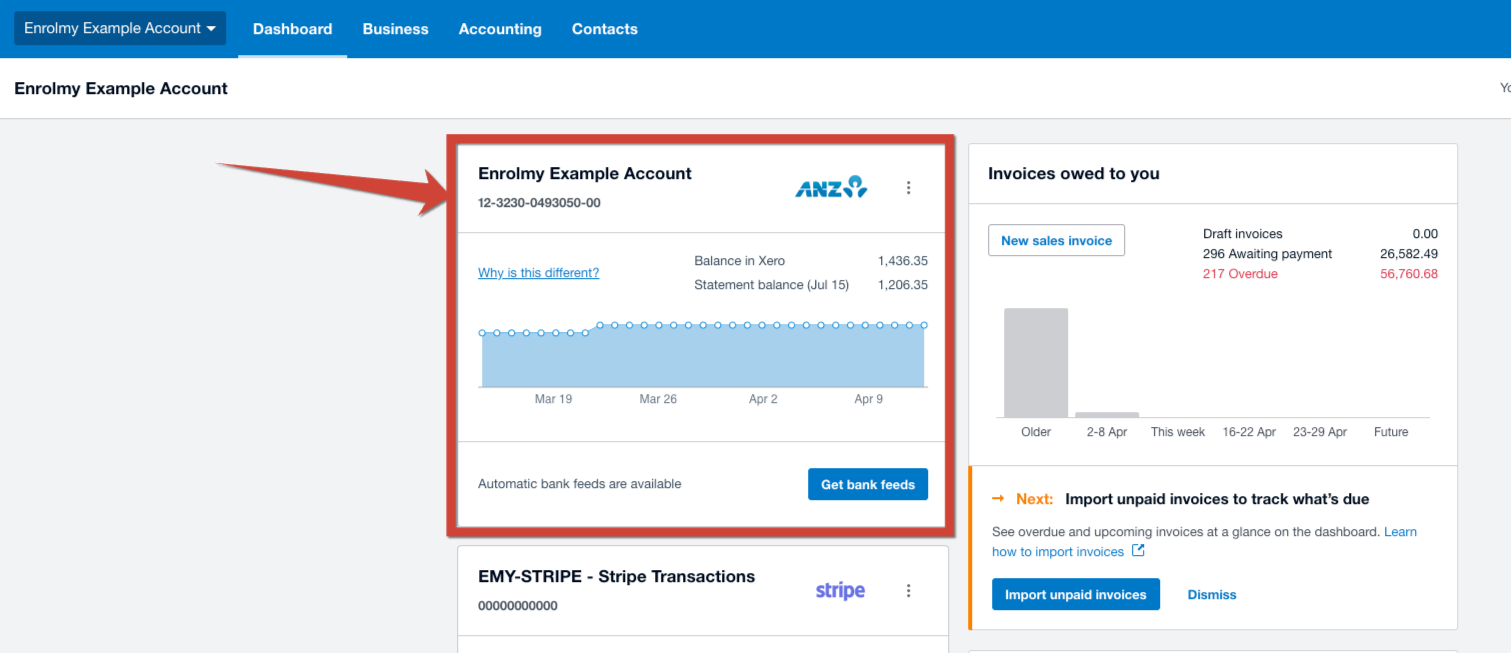
Task: Click the Stripe logo
Action: pyautogui.click(x=840, y=590)
